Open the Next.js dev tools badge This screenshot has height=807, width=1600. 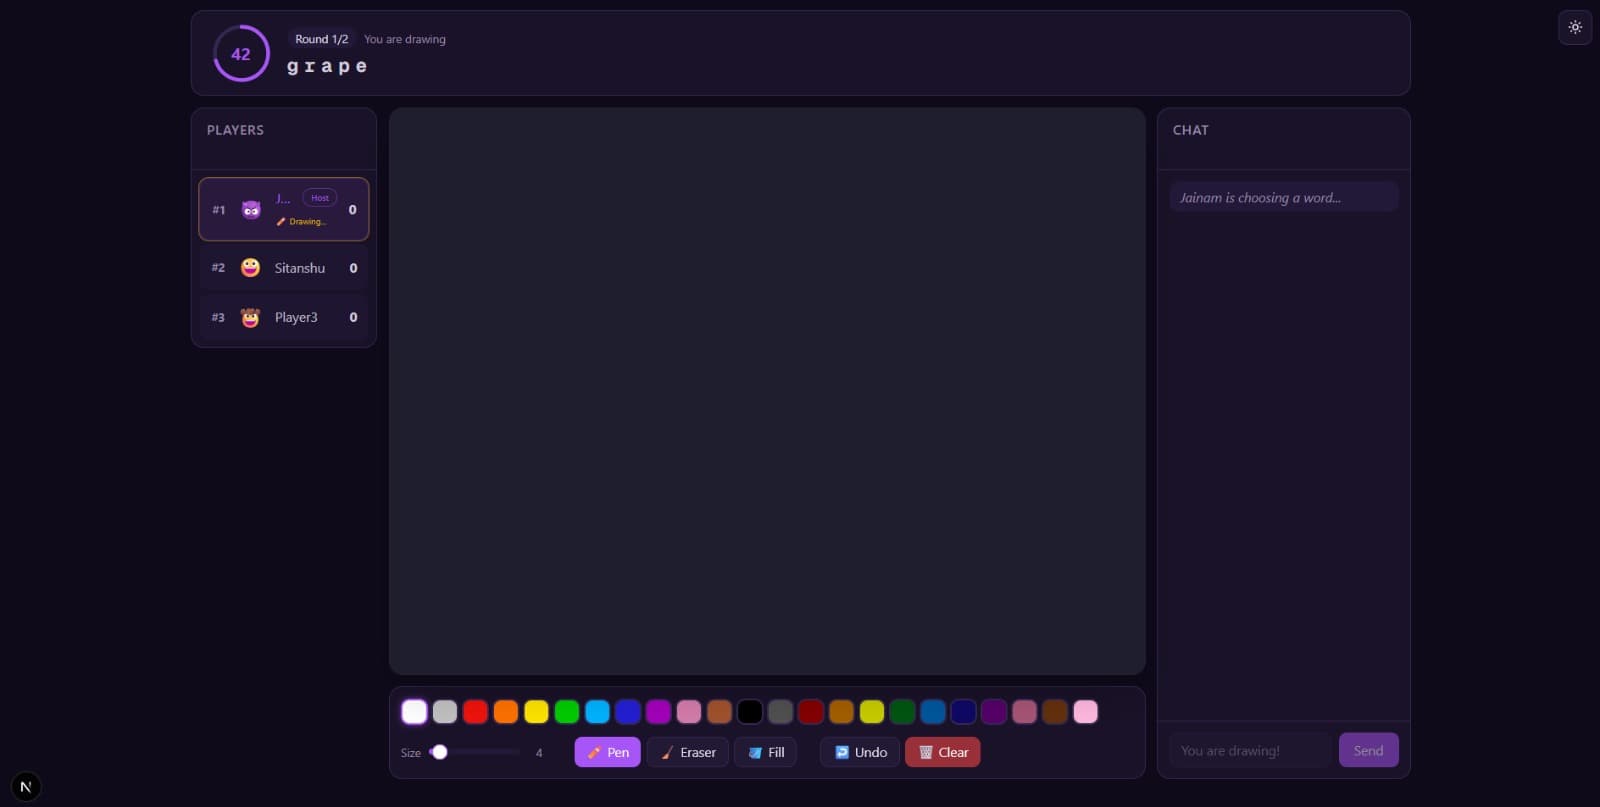26,787
